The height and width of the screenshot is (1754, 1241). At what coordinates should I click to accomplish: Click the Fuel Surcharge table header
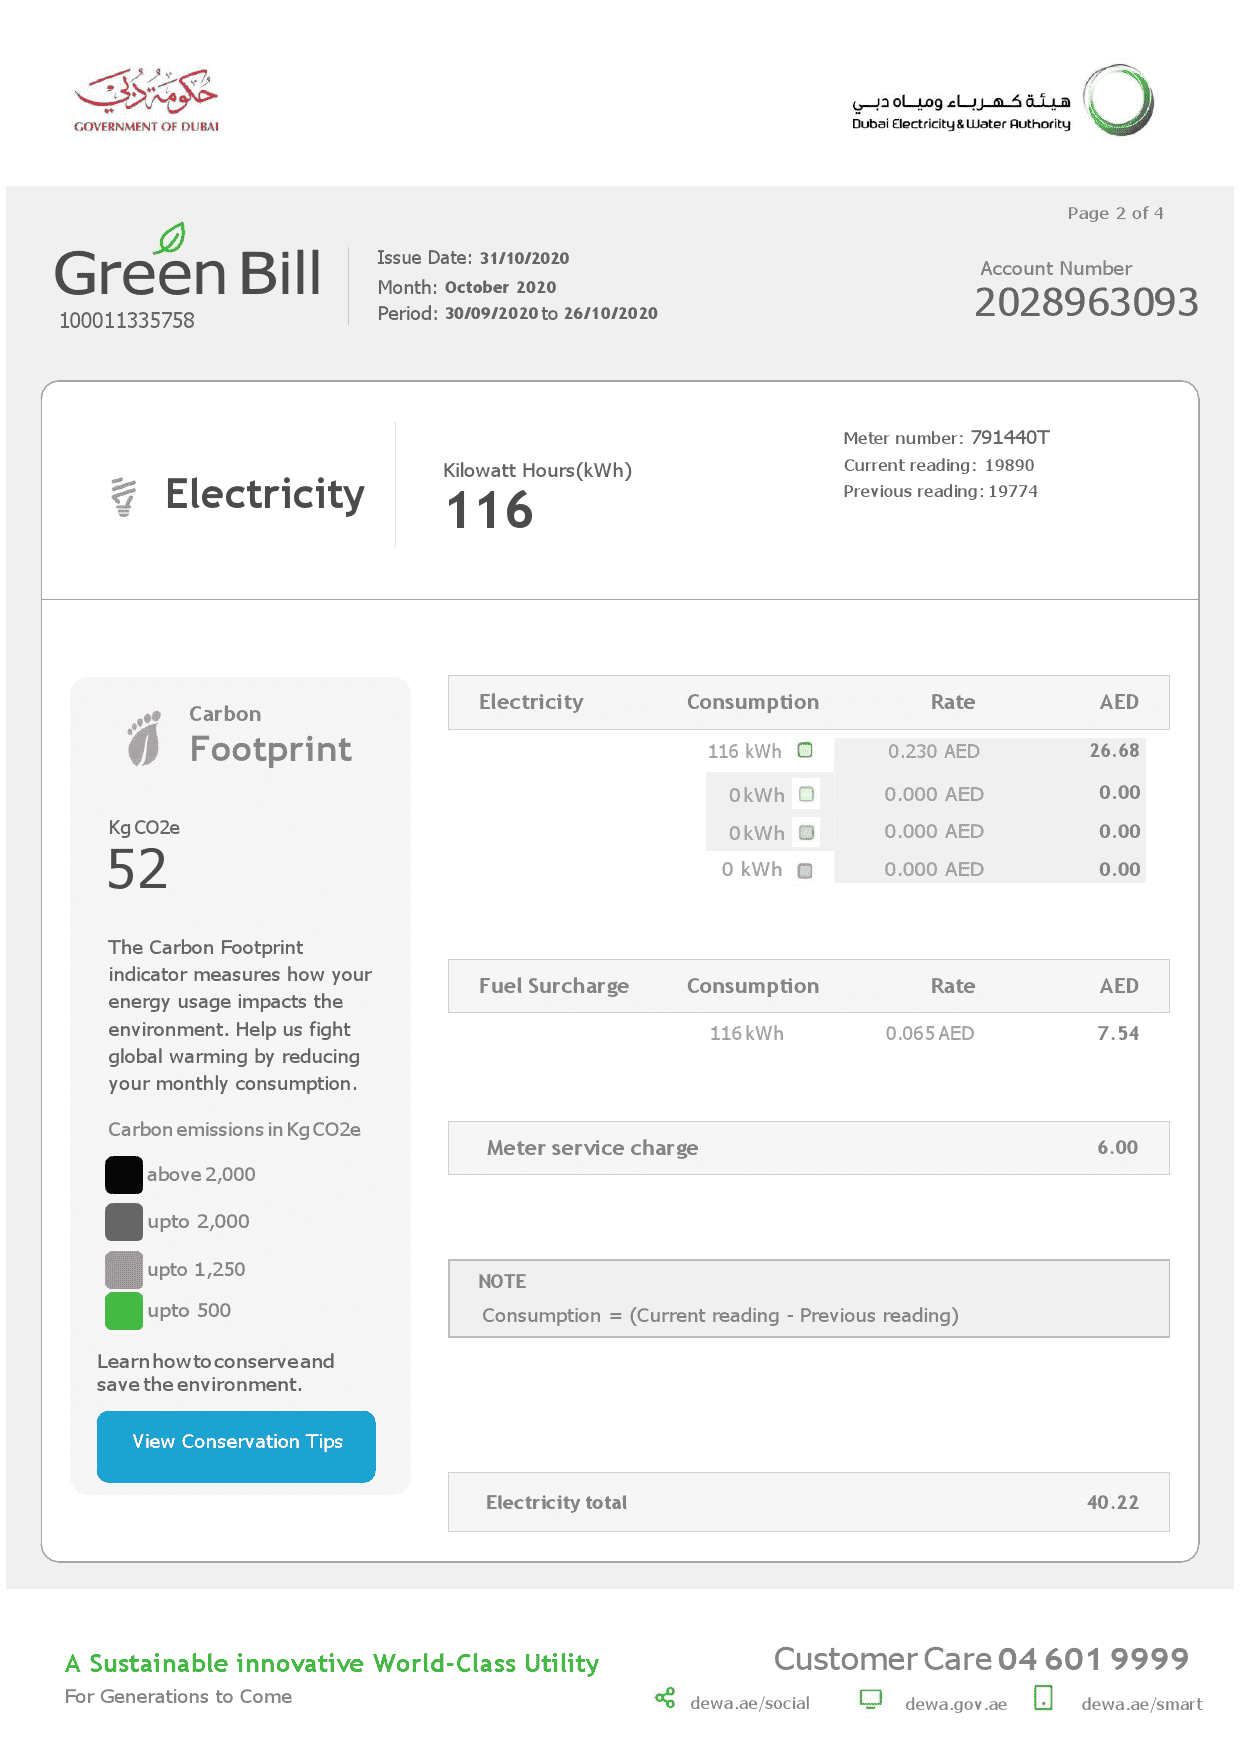point(808,986)
